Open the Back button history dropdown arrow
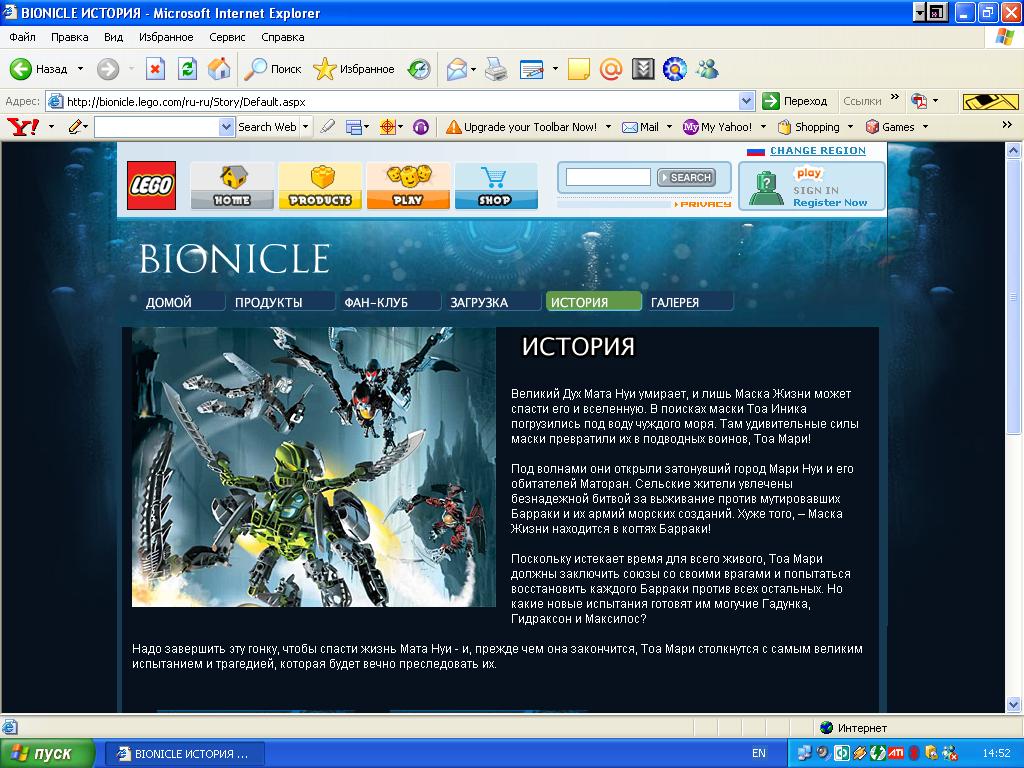This screenshot has height=768, width=1024. 80,69
